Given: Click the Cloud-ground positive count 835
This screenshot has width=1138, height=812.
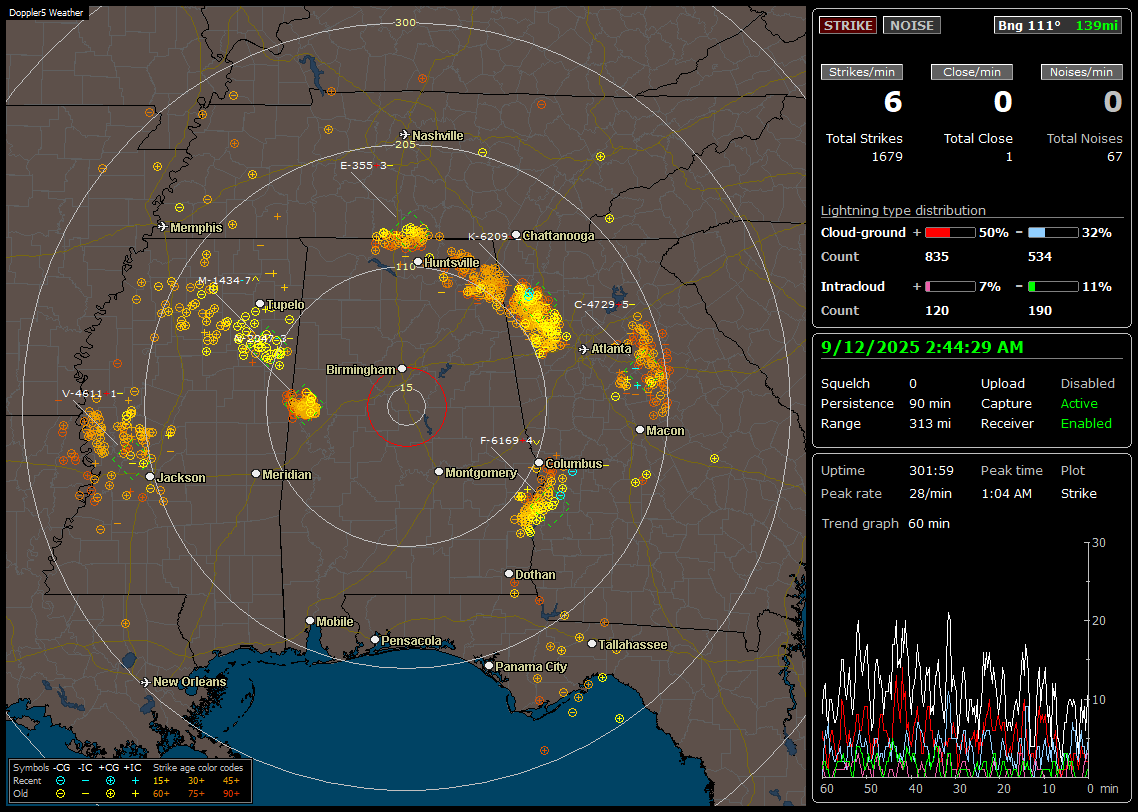Looking at the screenshot, I should (x=936, y=257).
